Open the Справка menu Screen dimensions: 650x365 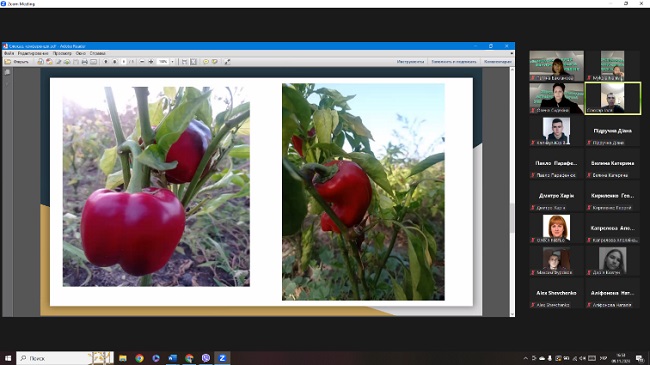click(x=97, y=53)
